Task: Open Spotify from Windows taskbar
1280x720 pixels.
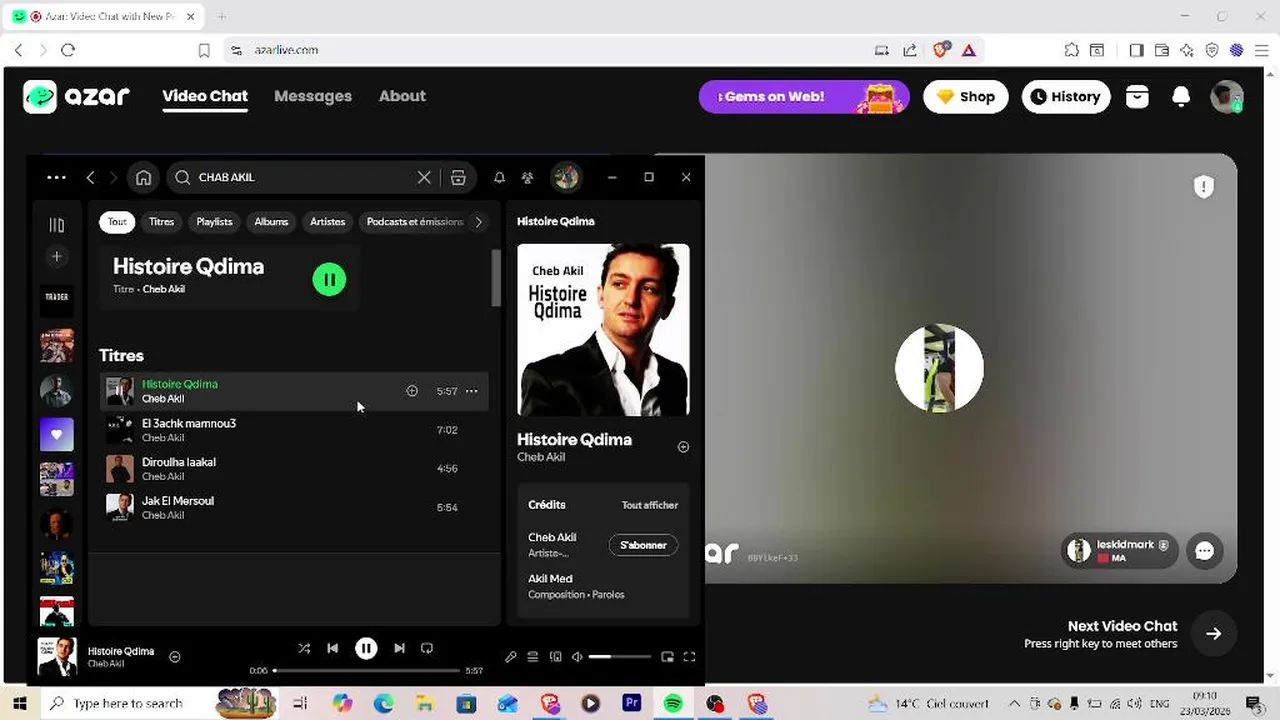Action: point(673,704)
